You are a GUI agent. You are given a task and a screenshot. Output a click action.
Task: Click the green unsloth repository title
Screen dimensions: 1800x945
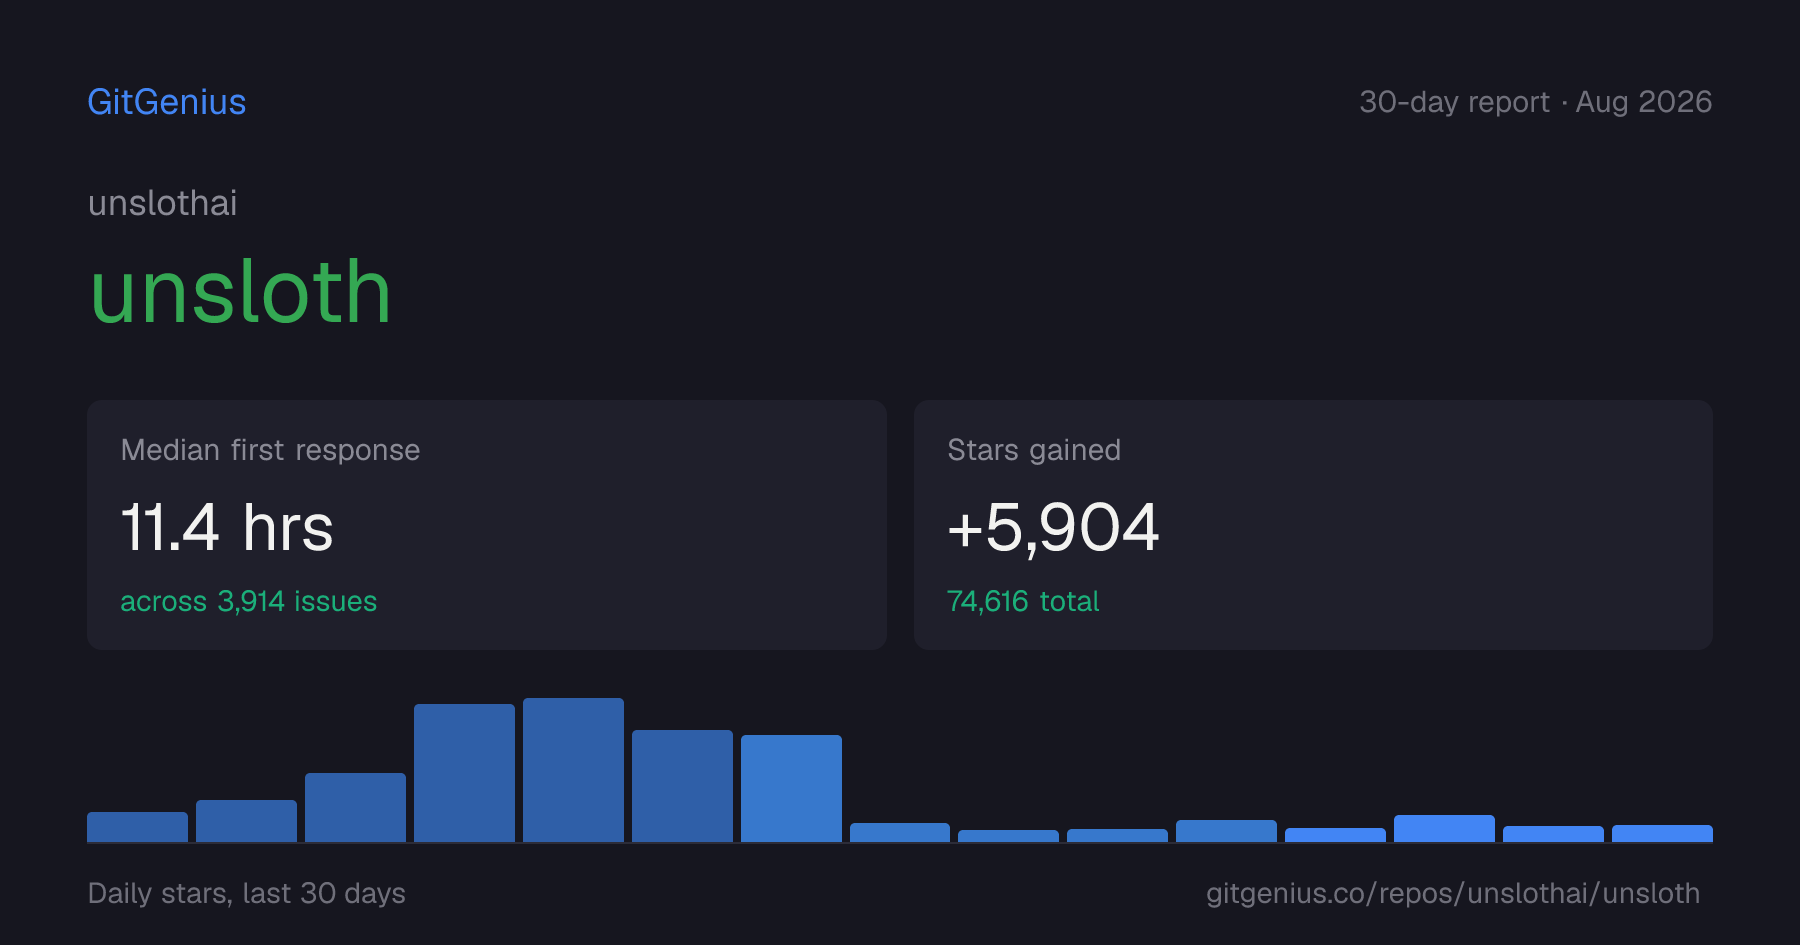(240, 292)
